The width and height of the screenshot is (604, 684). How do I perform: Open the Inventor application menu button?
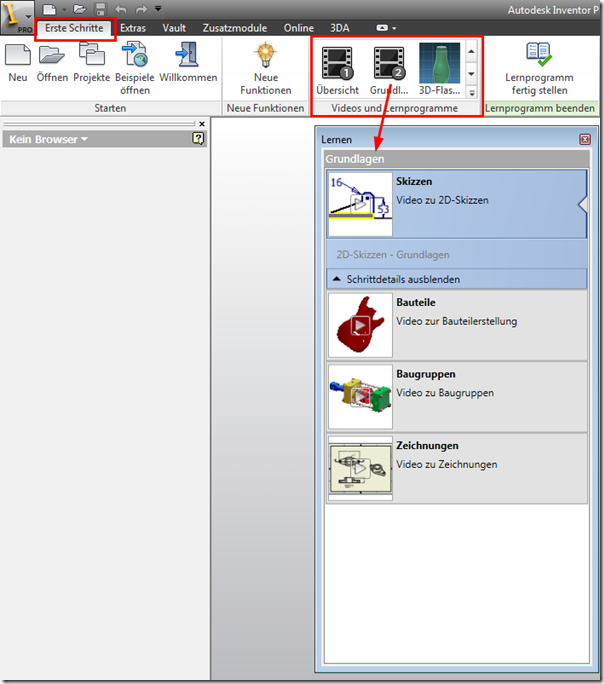(x=17, y=17)
